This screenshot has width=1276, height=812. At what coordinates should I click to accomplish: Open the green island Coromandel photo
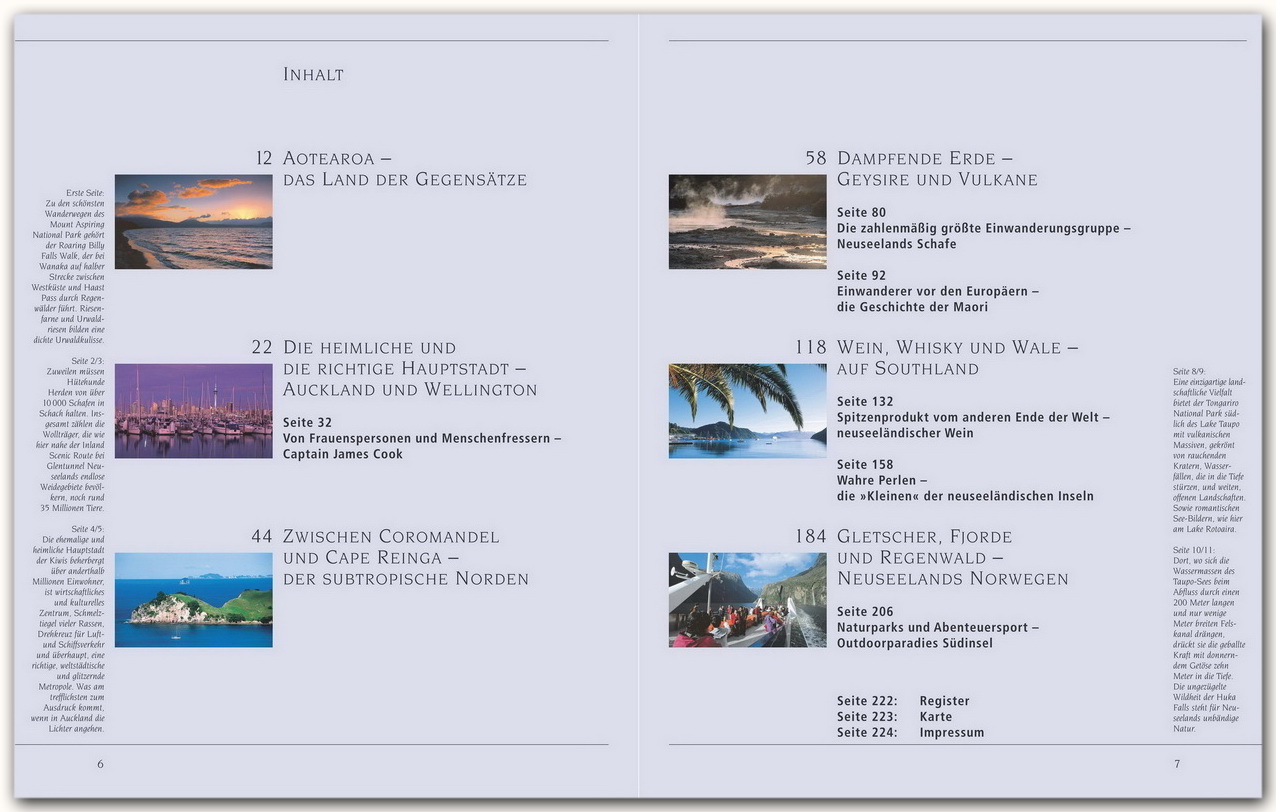193,600
